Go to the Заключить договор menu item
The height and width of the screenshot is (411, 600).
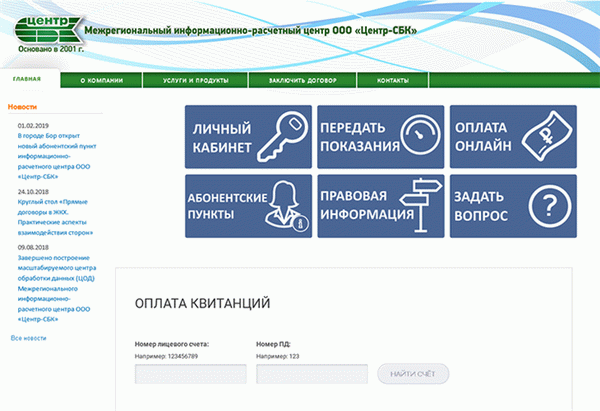[303, 80]
